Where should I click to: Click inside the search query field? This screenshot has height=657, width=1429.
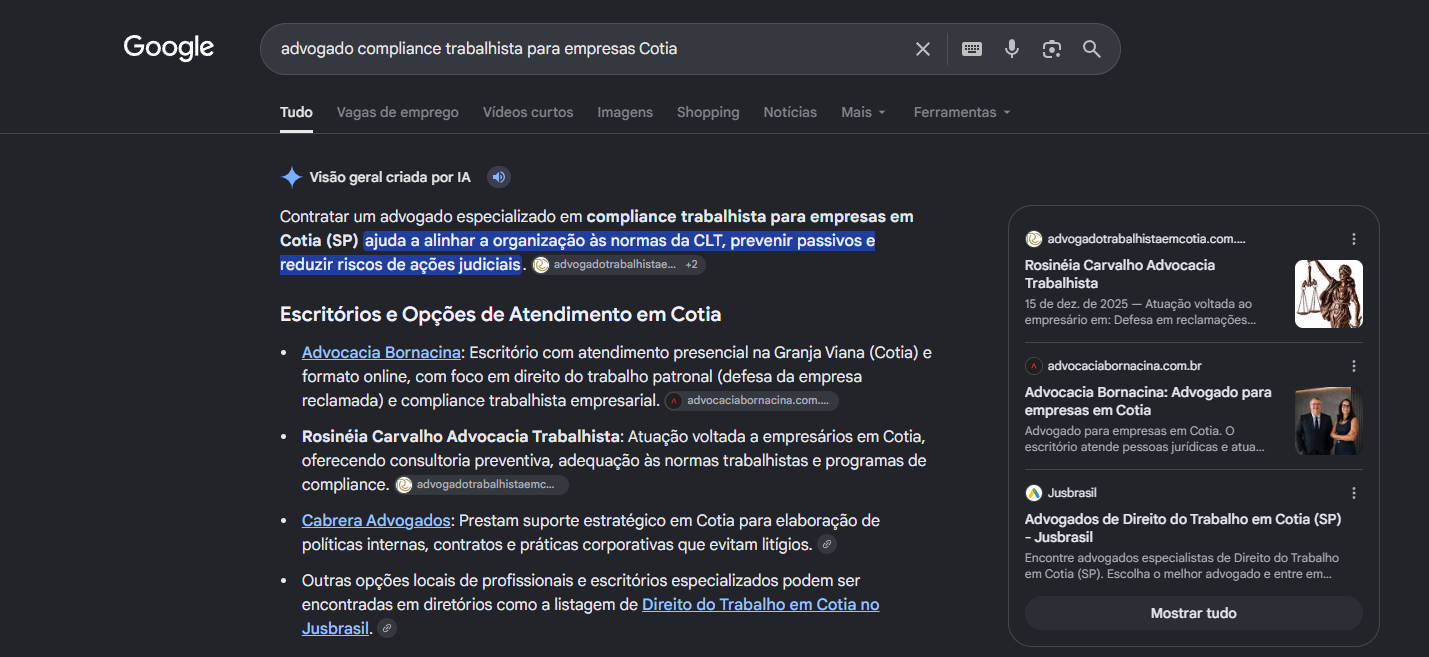coord(590,49)
